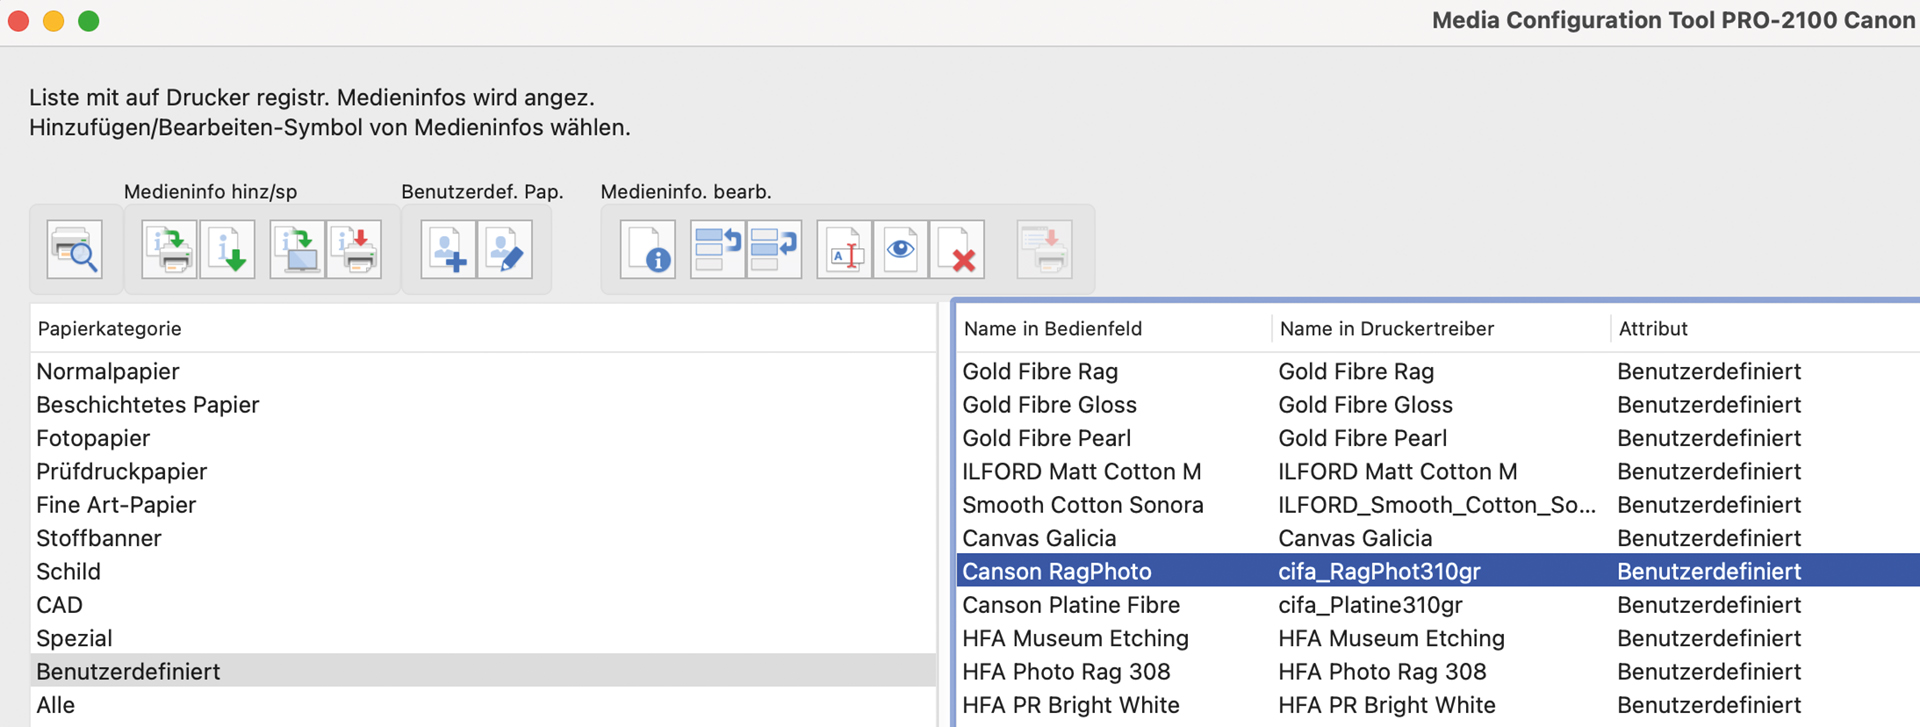Screen dimensions: 1920x727
Task: Open media info details page icon
Action: (647, 250)
